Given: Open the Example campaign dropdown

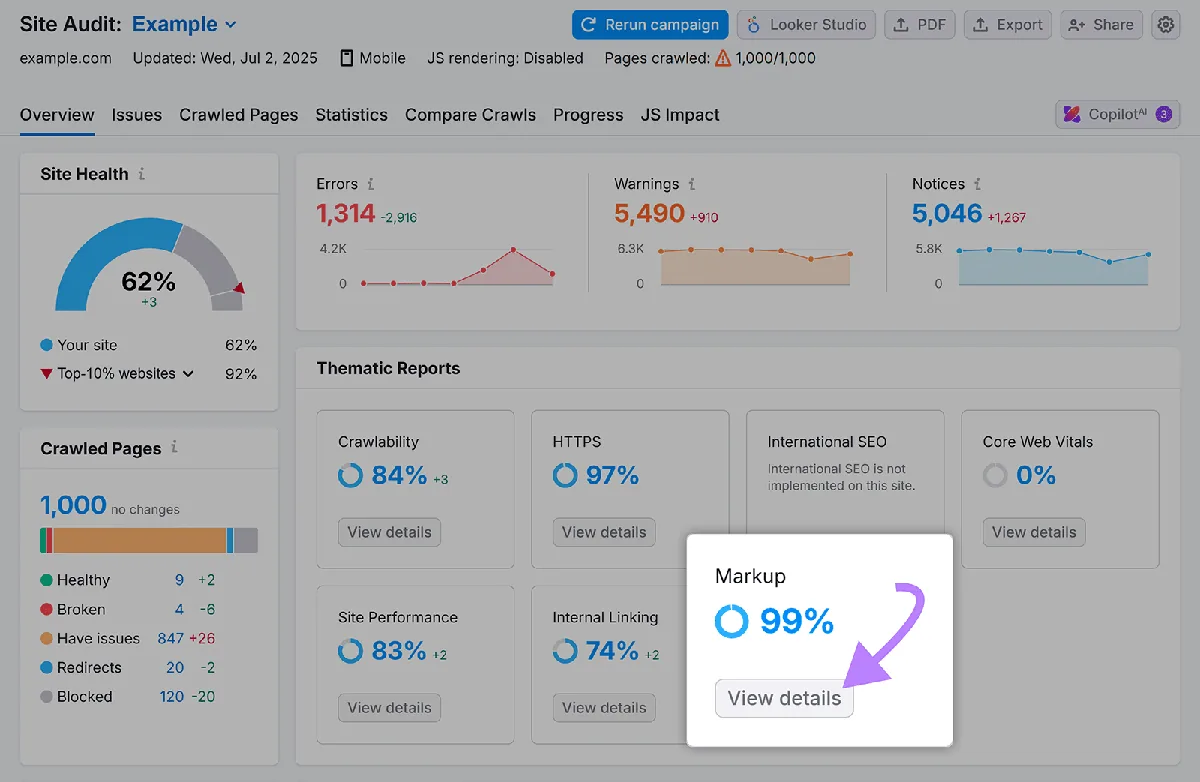Looking at the screenshot, I should point(184,24).
